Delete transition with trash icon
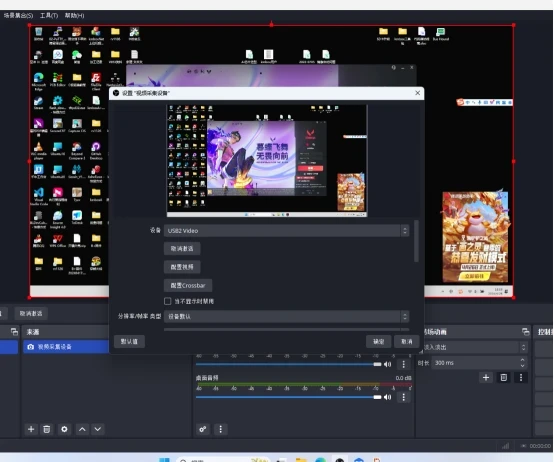This screenshot has height=462, width=554. pos(504,378)
